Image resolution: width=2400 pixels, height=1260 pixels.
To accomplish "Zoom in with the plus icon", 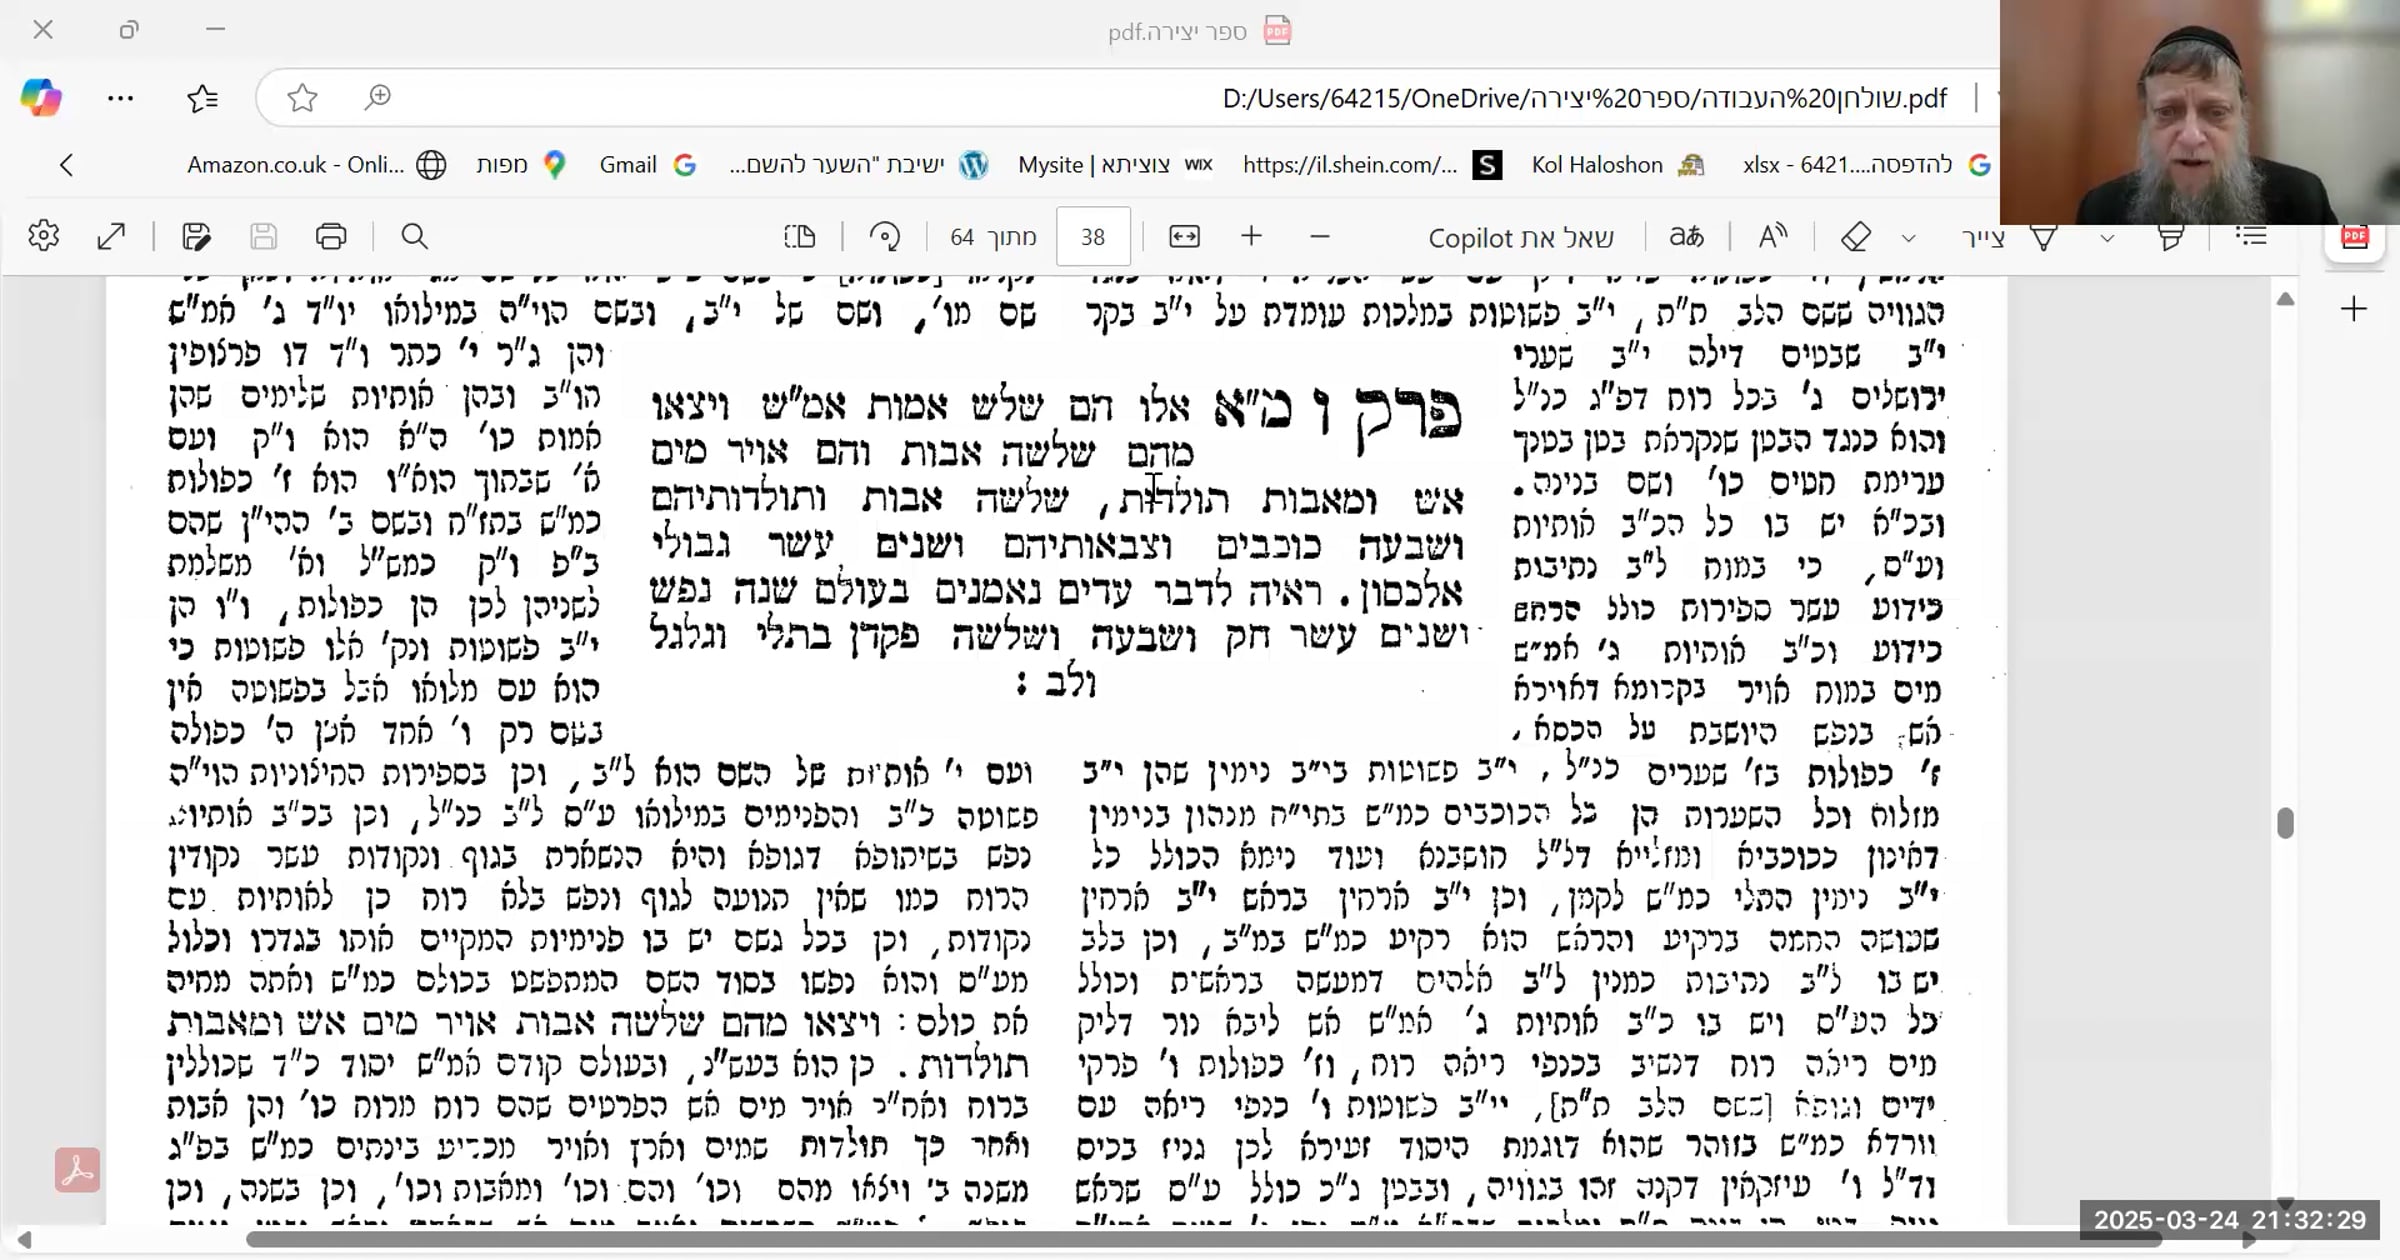I will click(x=1251, y=236).
